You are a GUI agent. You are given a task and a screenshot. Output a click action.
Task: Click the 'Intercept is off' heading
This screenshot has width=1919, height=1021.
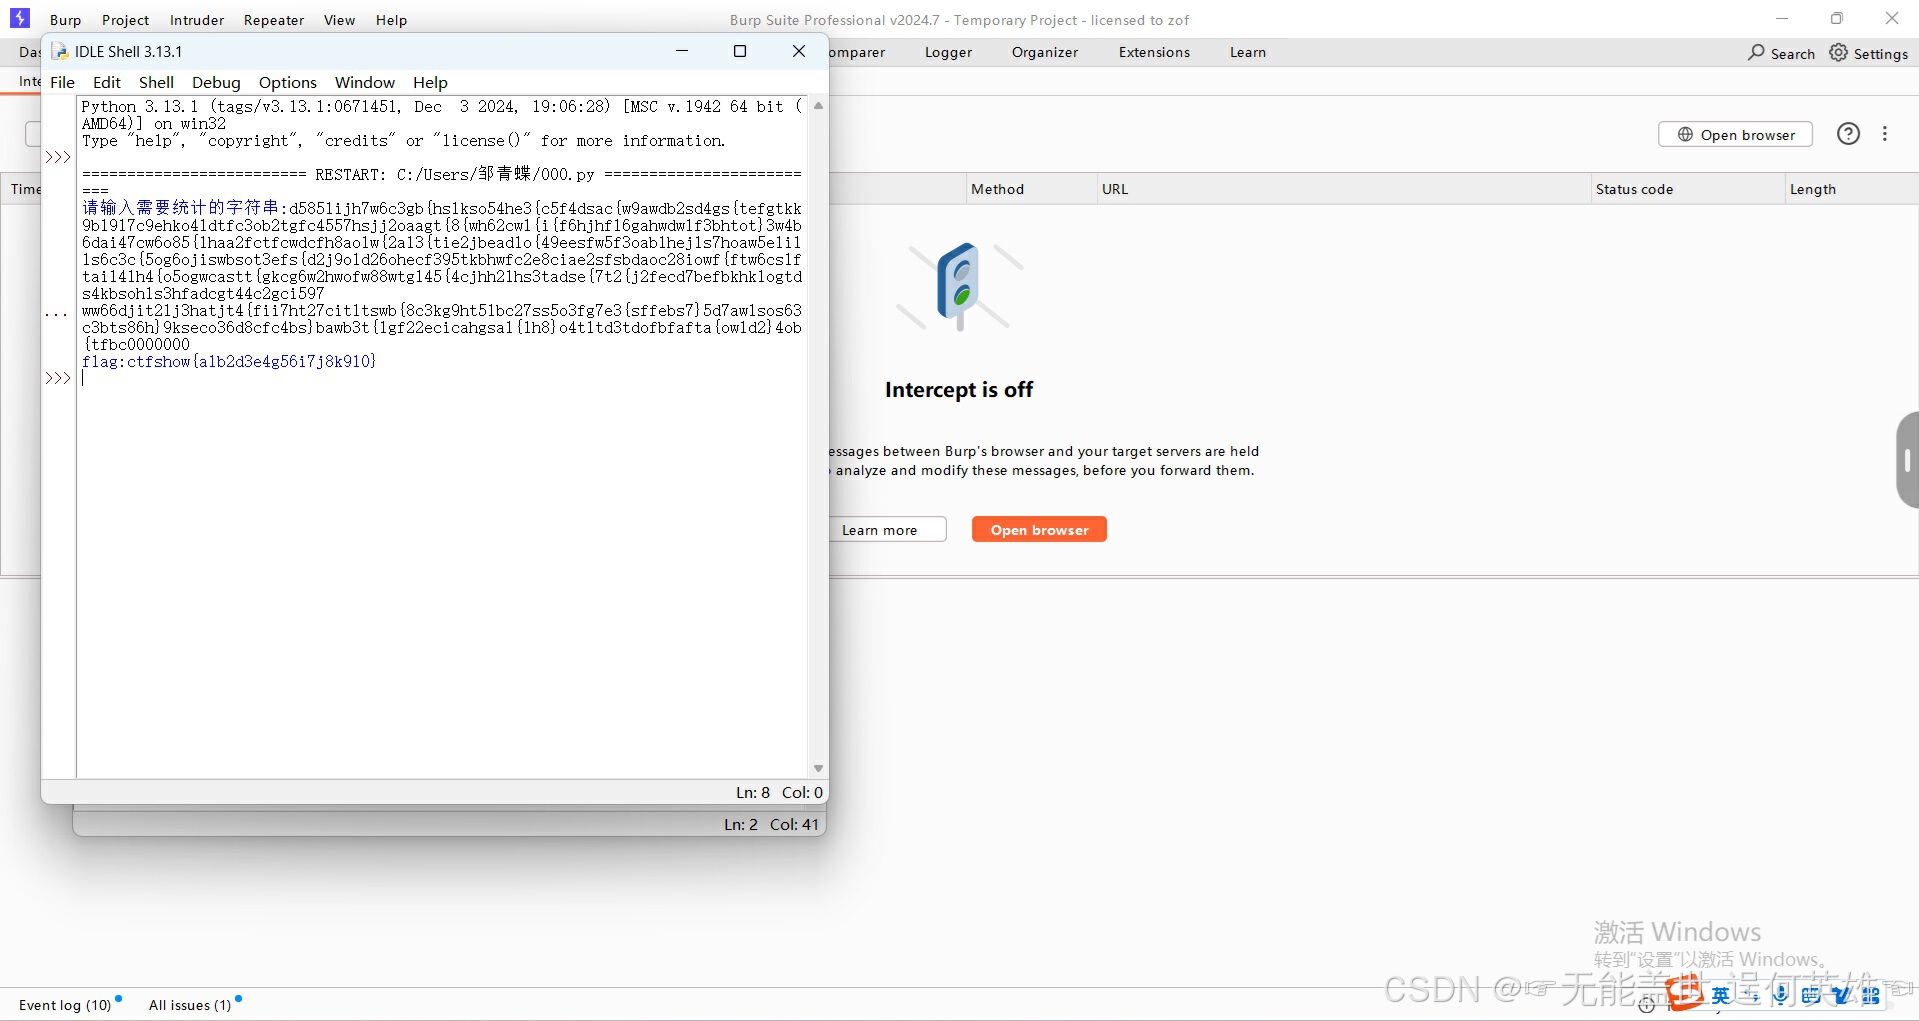[958, 389]
